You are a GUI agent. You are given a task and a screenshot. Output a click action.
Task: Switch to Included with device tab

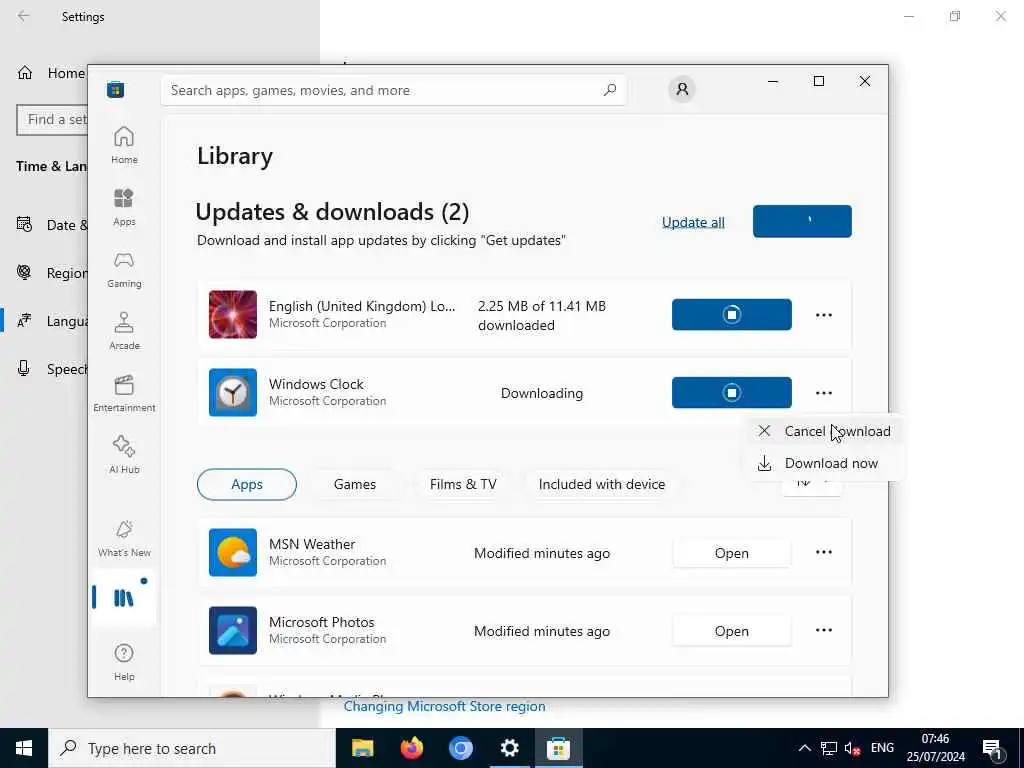tap(601, 485)
